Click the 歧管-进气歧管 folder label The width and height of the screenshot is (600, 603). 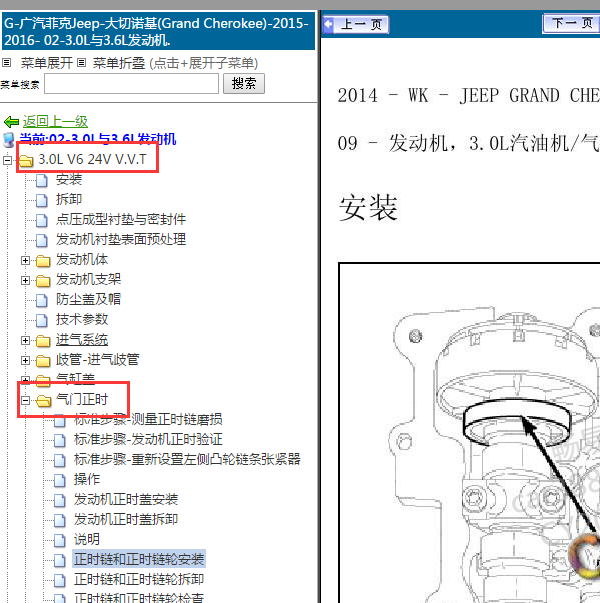pyautogui.click(x=97, y=360)
